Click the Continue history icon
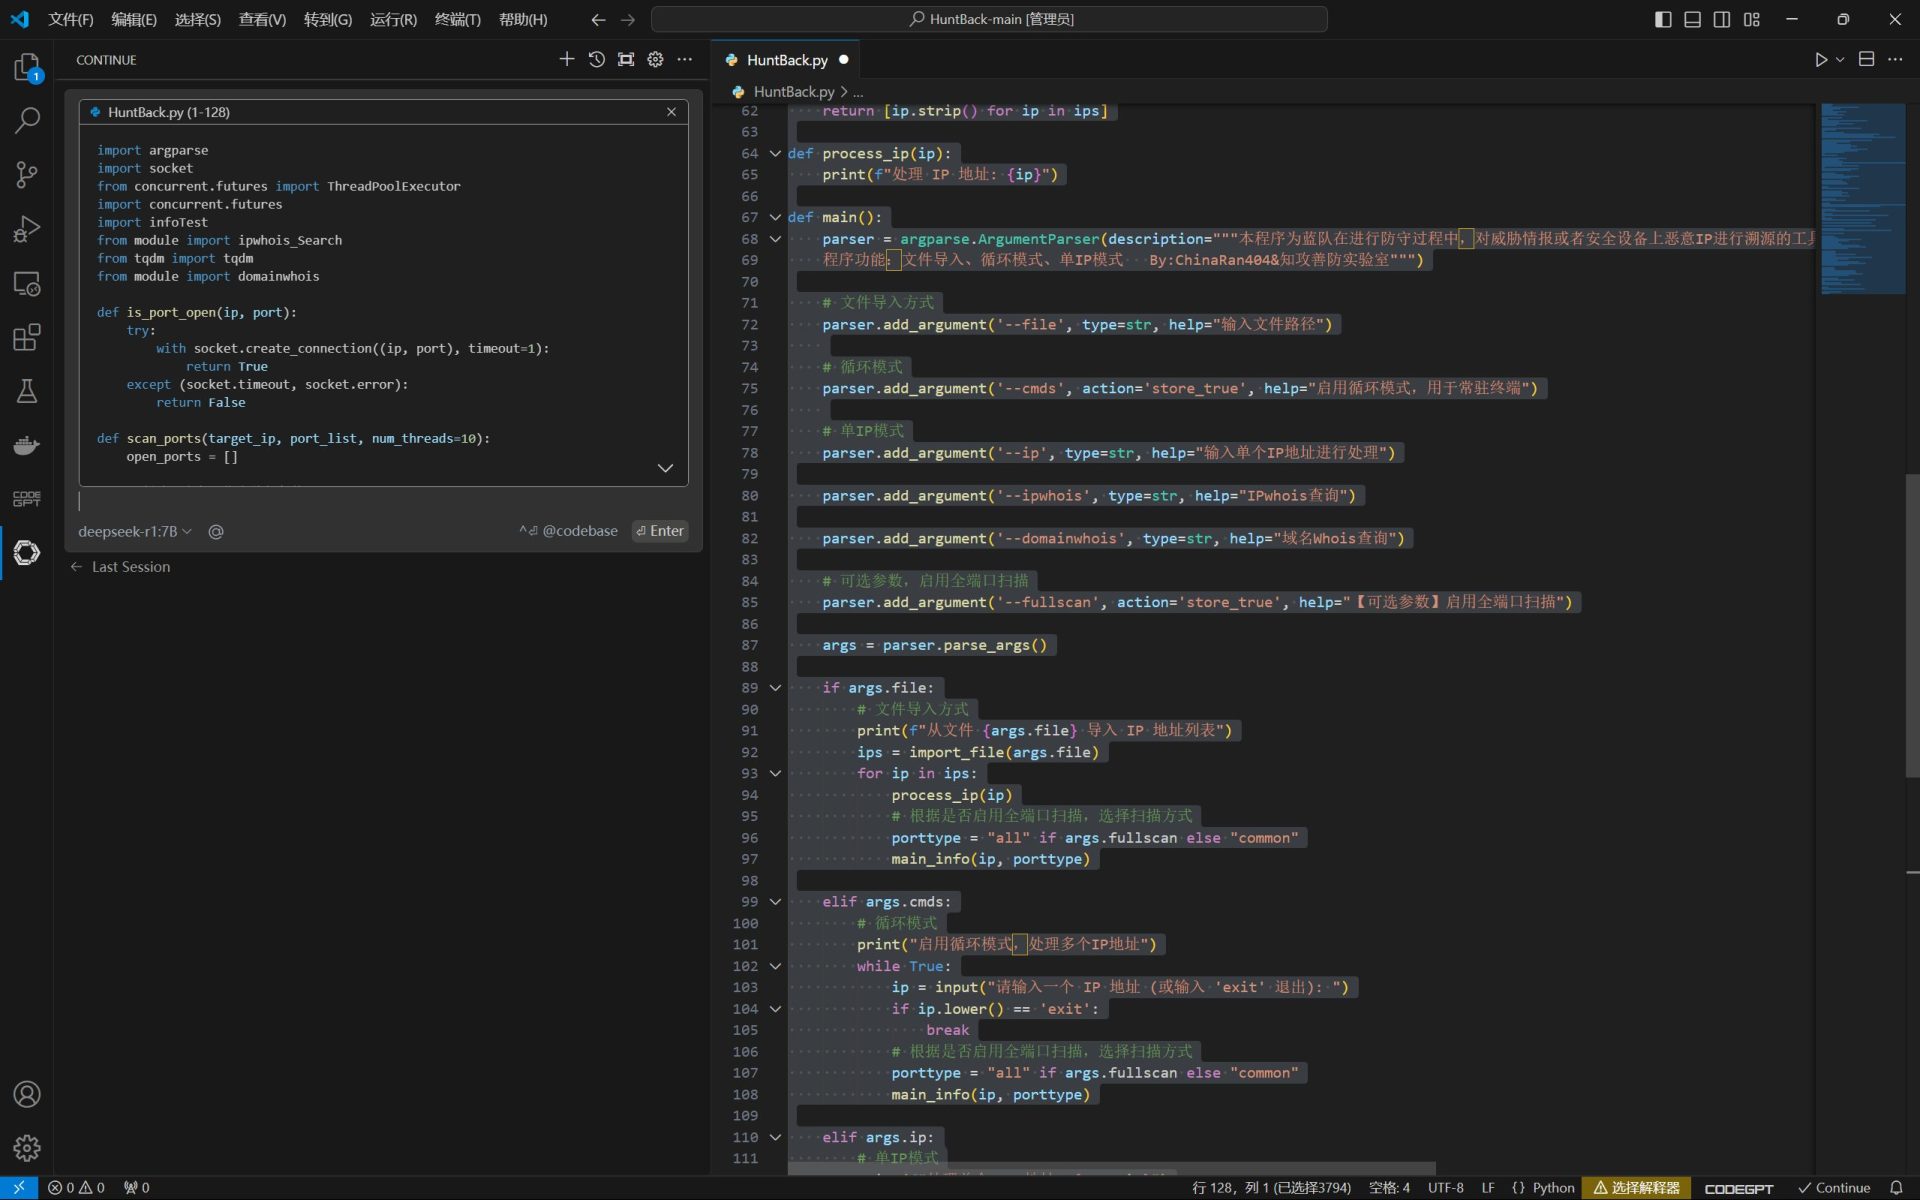This screenshot has width=1920, height=1200. pos(596,60)
